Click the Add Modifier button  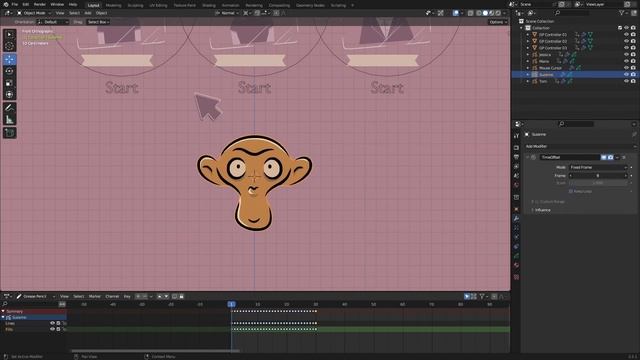(x=580, y=146)
